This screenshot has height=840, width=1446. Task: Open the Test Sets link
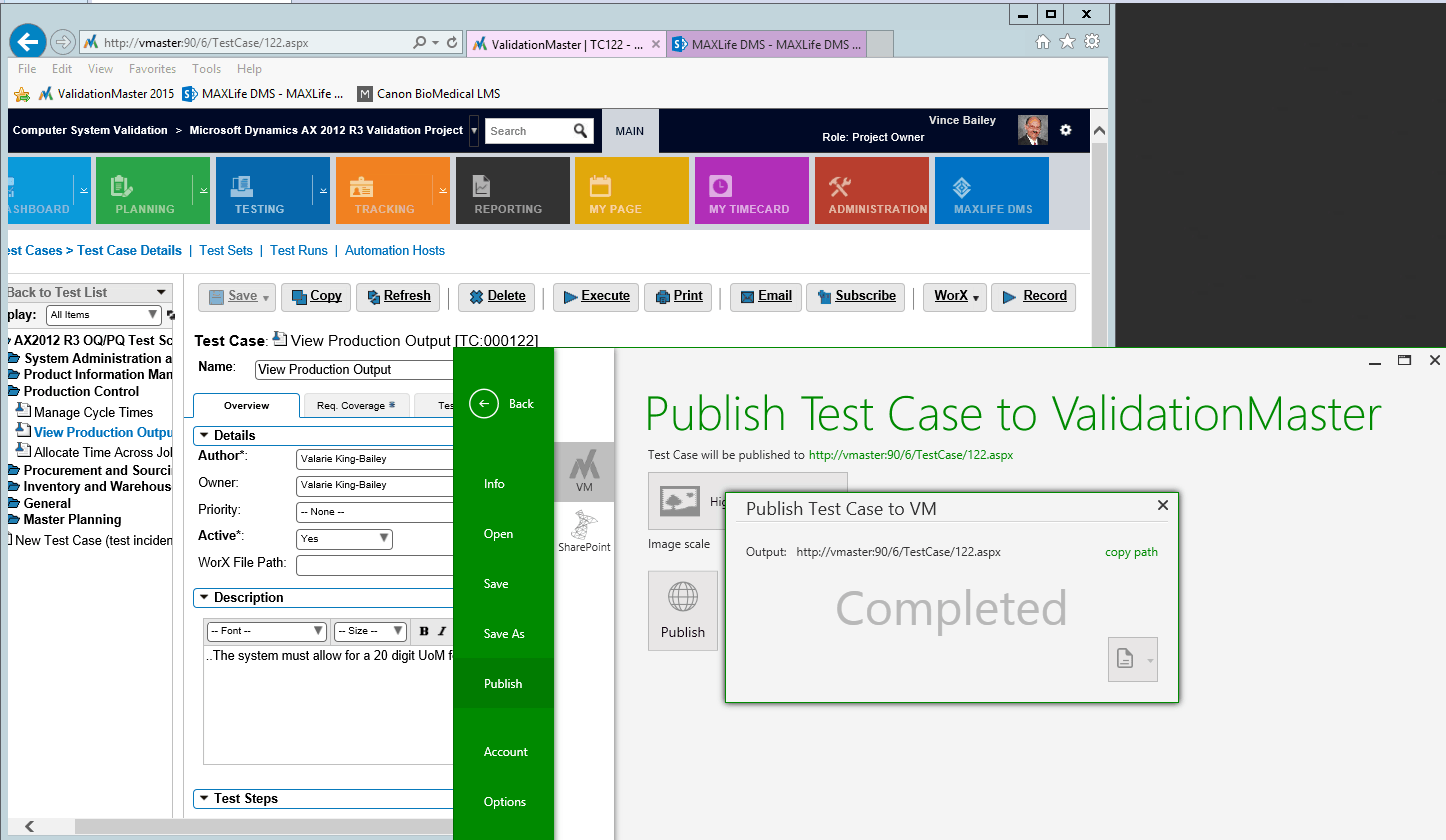[226, 251]
